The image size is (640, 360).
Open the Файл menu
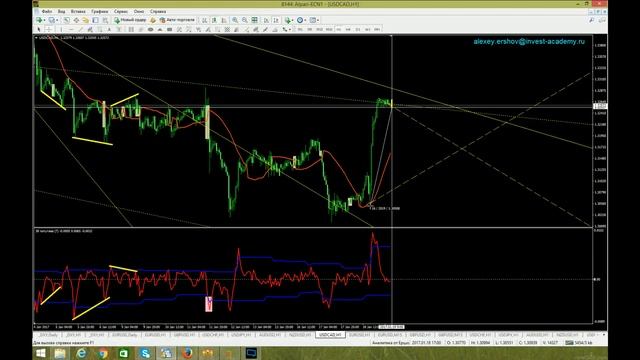pyautogui.click(x=46, y=11)
